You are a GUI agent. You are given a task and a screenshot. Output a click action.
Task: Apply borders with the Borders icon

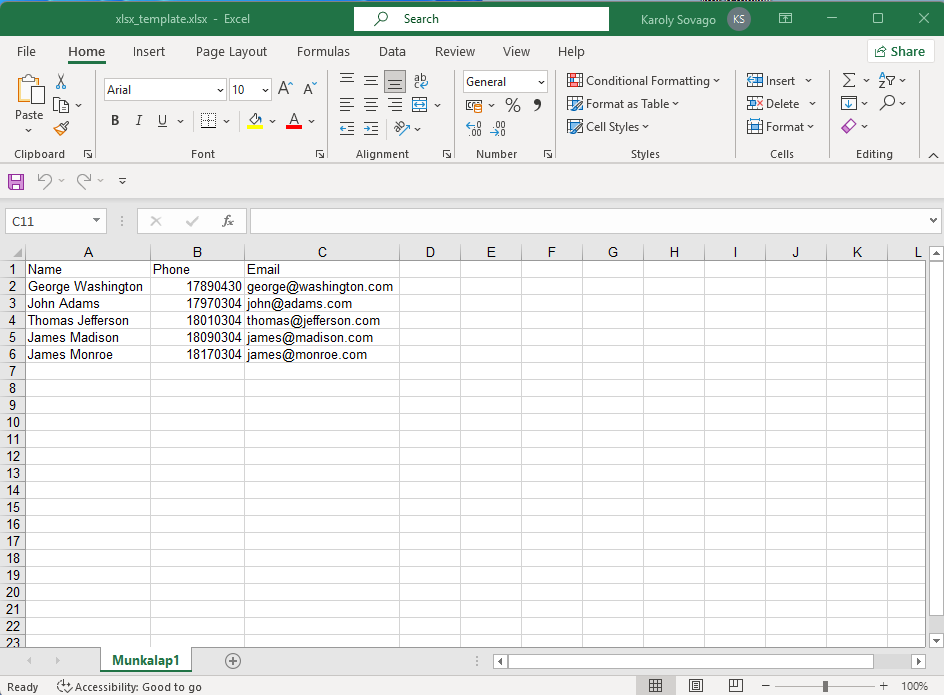(x=208, y=120)
